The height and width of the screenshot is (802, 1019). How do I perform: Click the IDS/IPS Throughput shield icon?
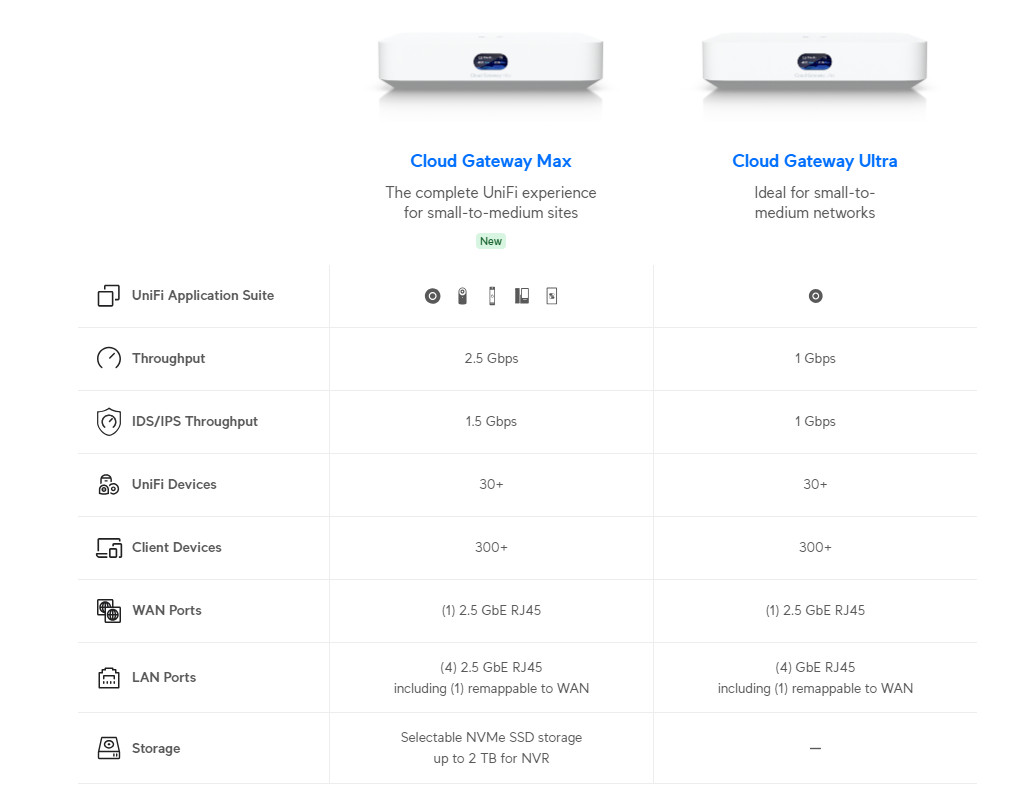pyautogui.click(x=109, y=421)
